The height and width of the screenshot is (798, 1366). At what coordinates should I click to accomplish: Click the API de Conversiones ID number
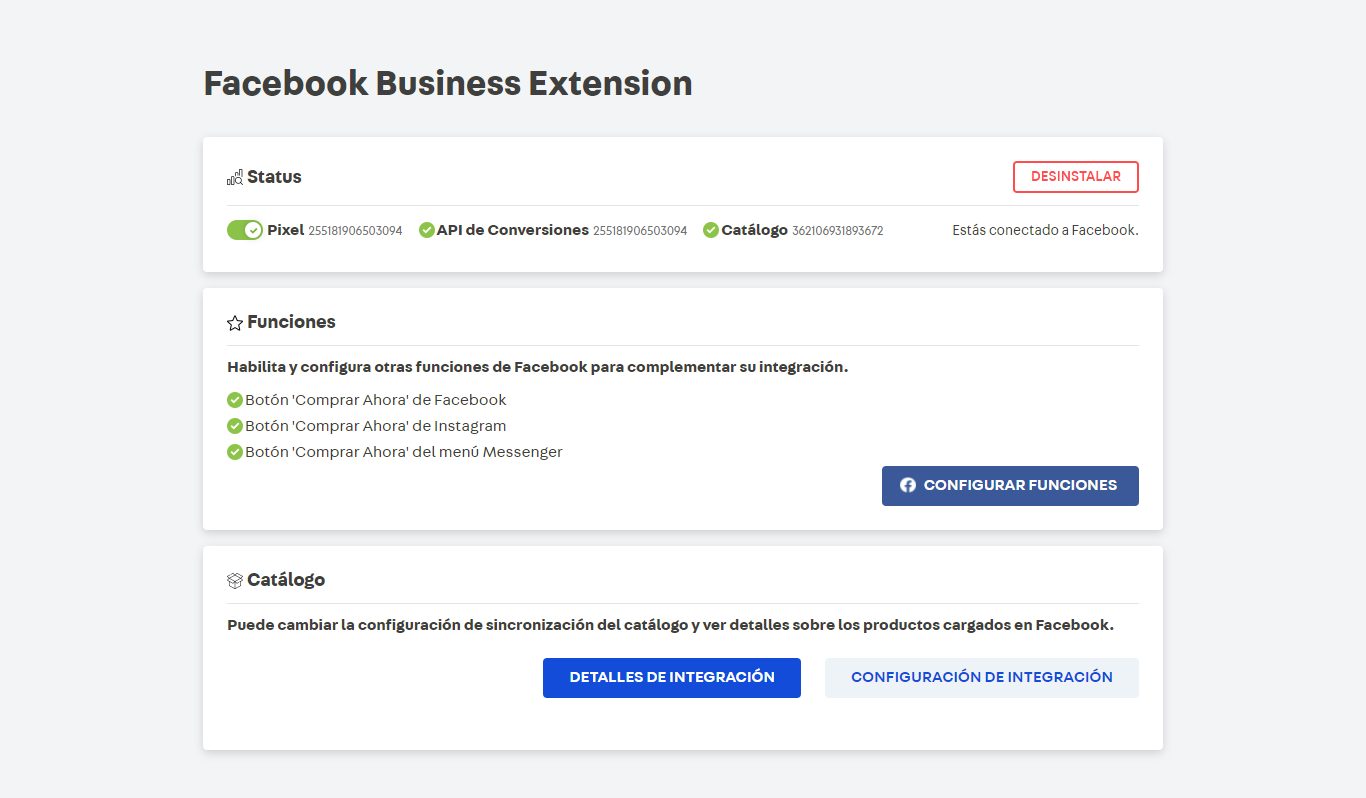pyautogui.click(x=640, y=231)
